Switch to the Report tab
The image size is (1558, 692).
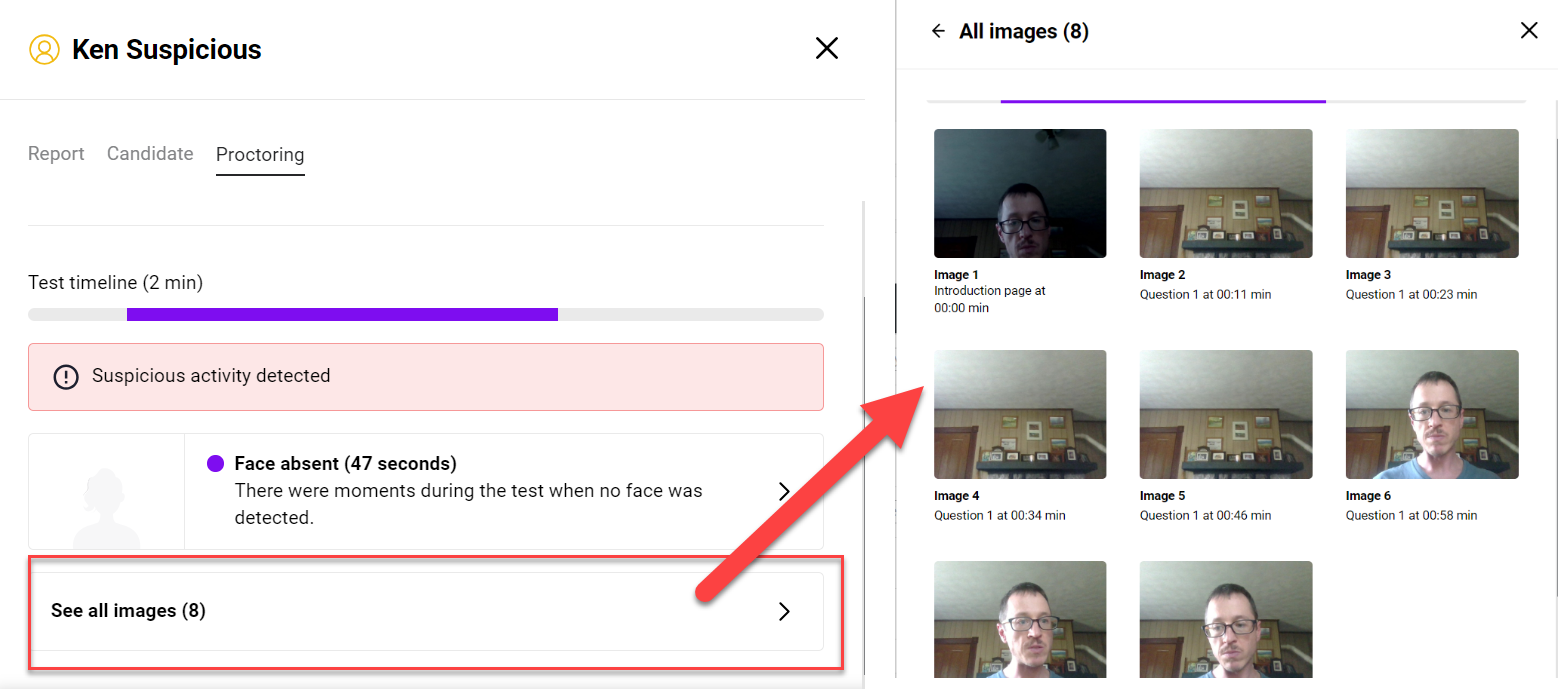[56, 154]
